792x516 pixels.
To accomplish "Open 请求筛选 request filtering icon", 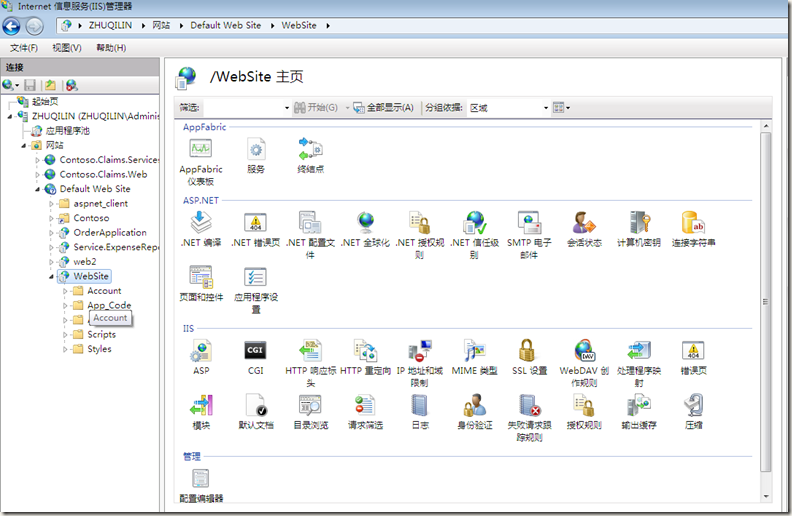I will coord(365,412).
